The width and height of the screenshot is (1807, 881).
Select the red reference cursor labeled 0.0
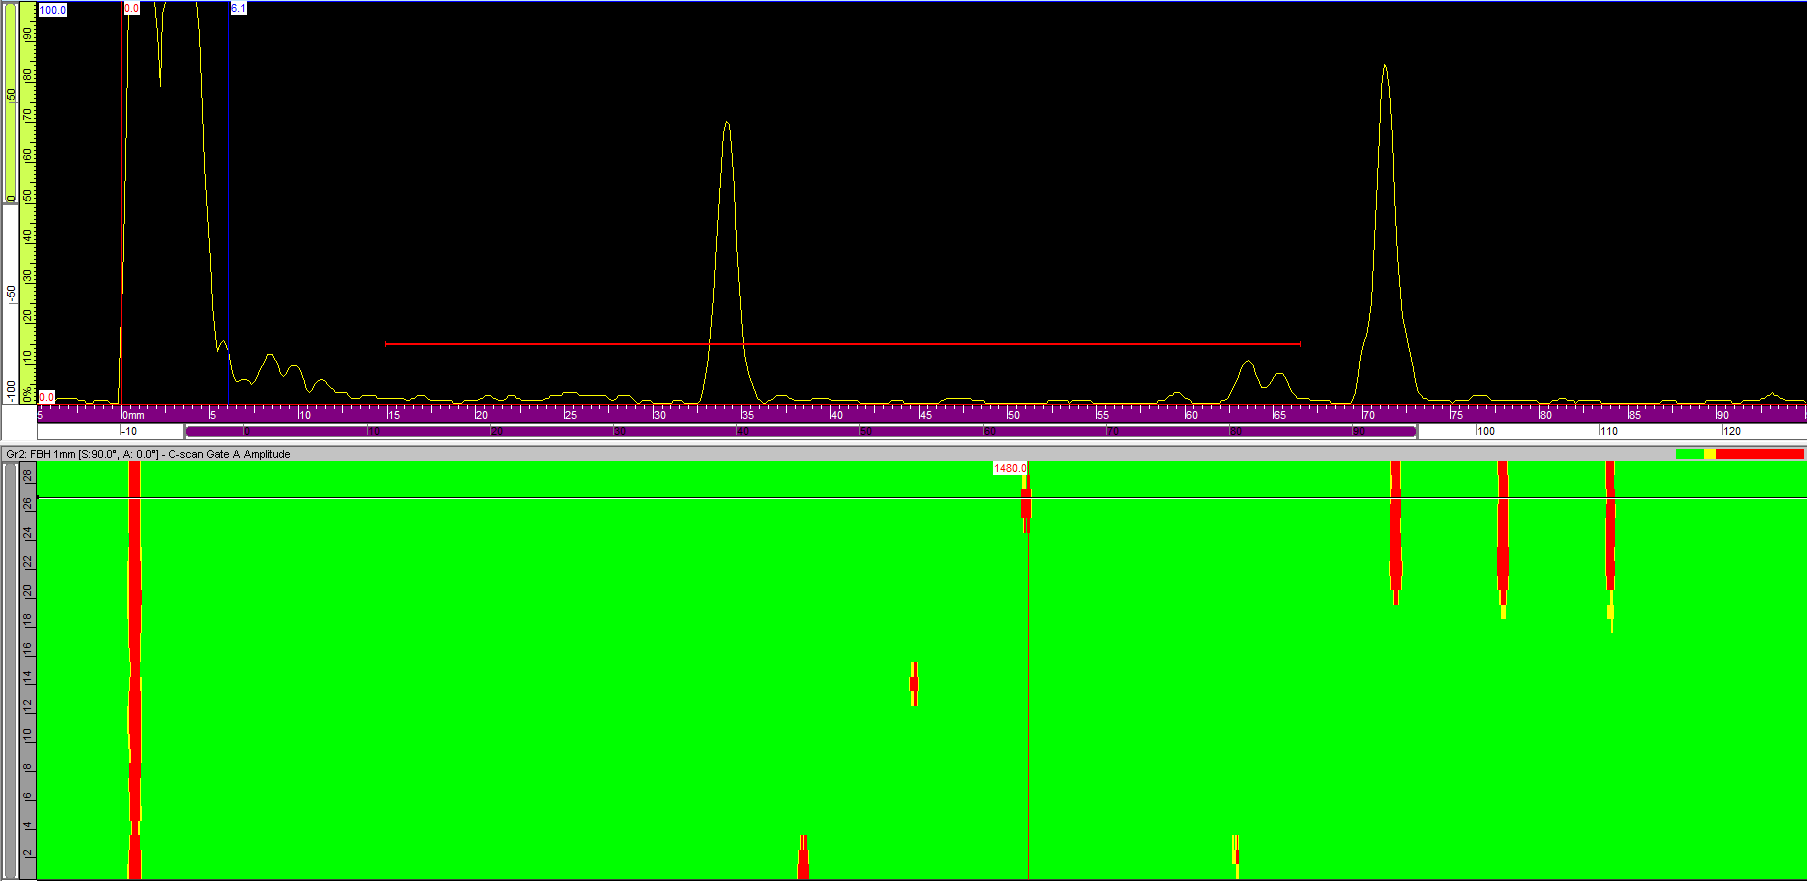pyautogui.click(x=131, y=8)
